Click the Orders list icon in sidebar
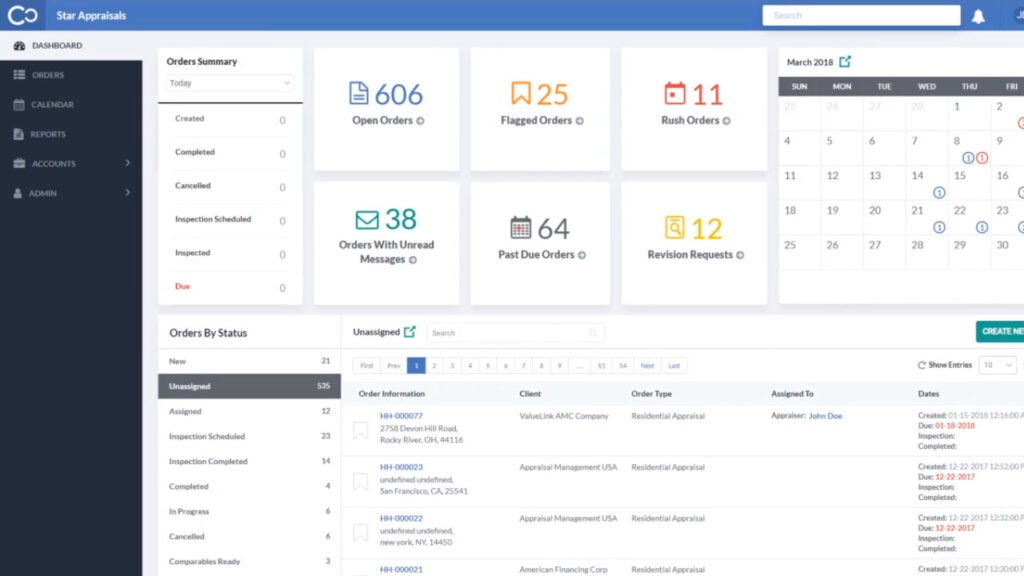 tap(19, 75)
